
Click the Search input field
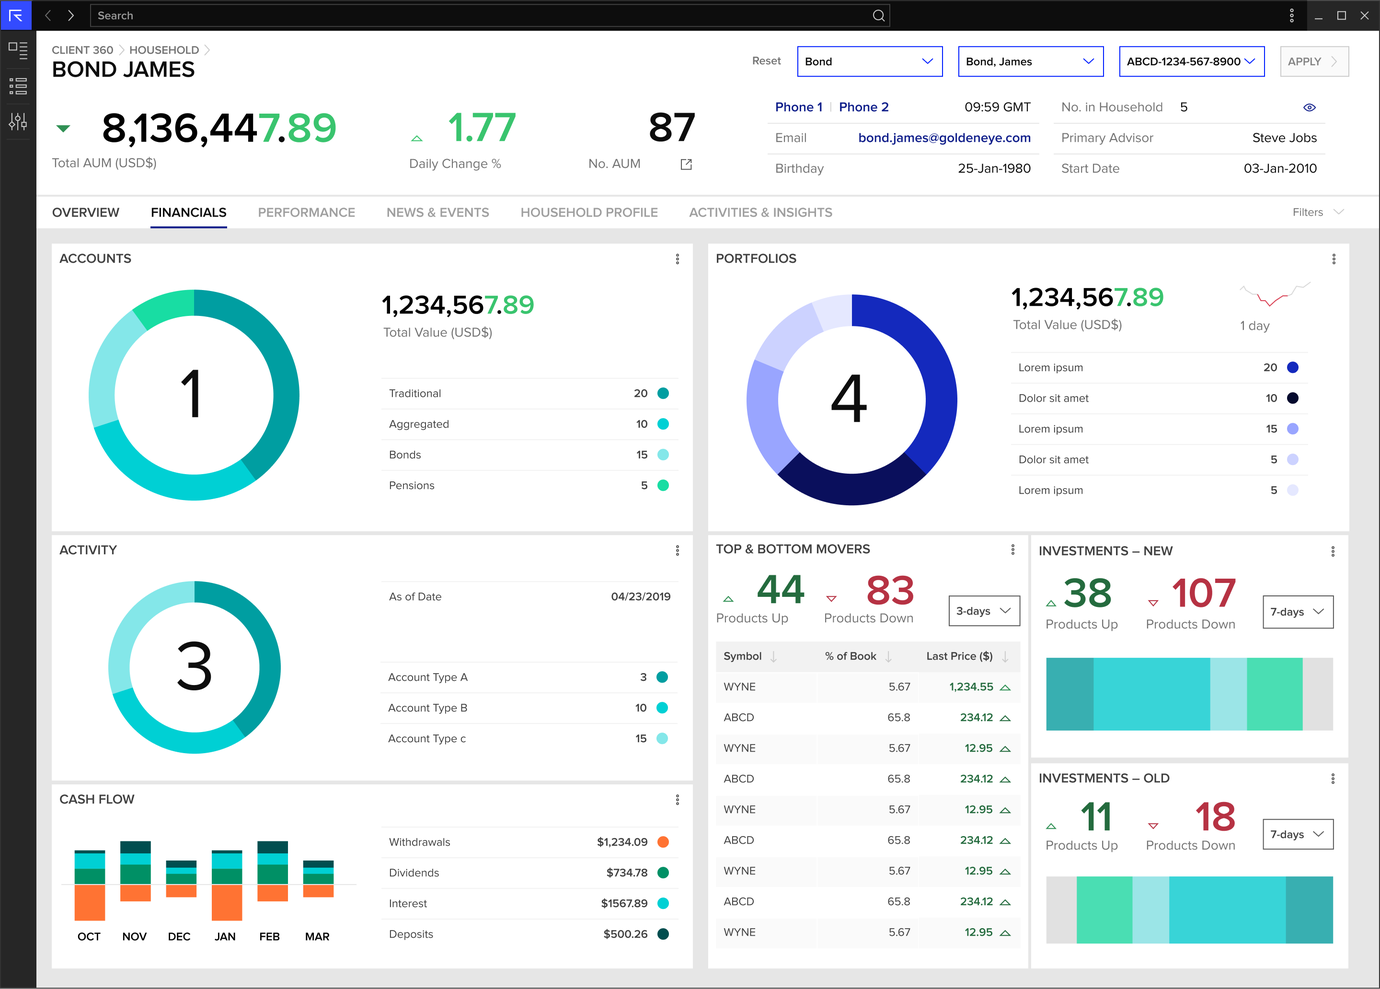490,15
